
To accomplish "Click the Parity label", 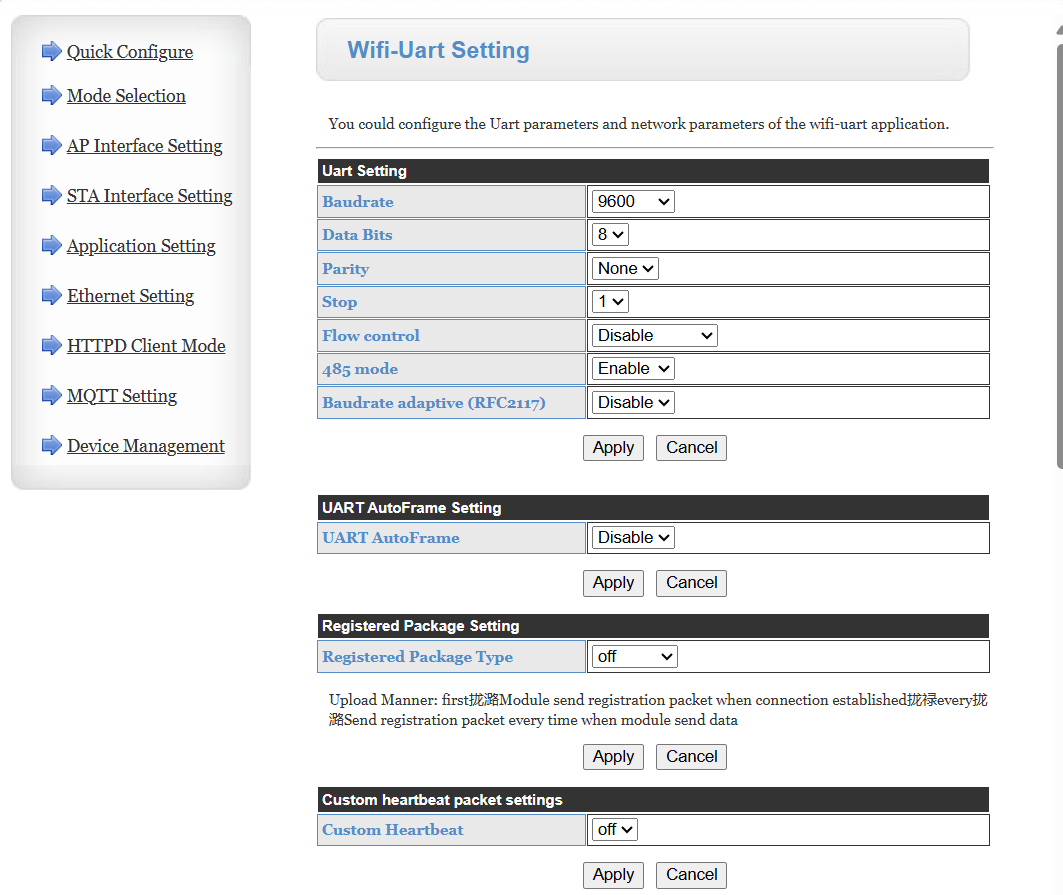I will click(x=345, y=269).
